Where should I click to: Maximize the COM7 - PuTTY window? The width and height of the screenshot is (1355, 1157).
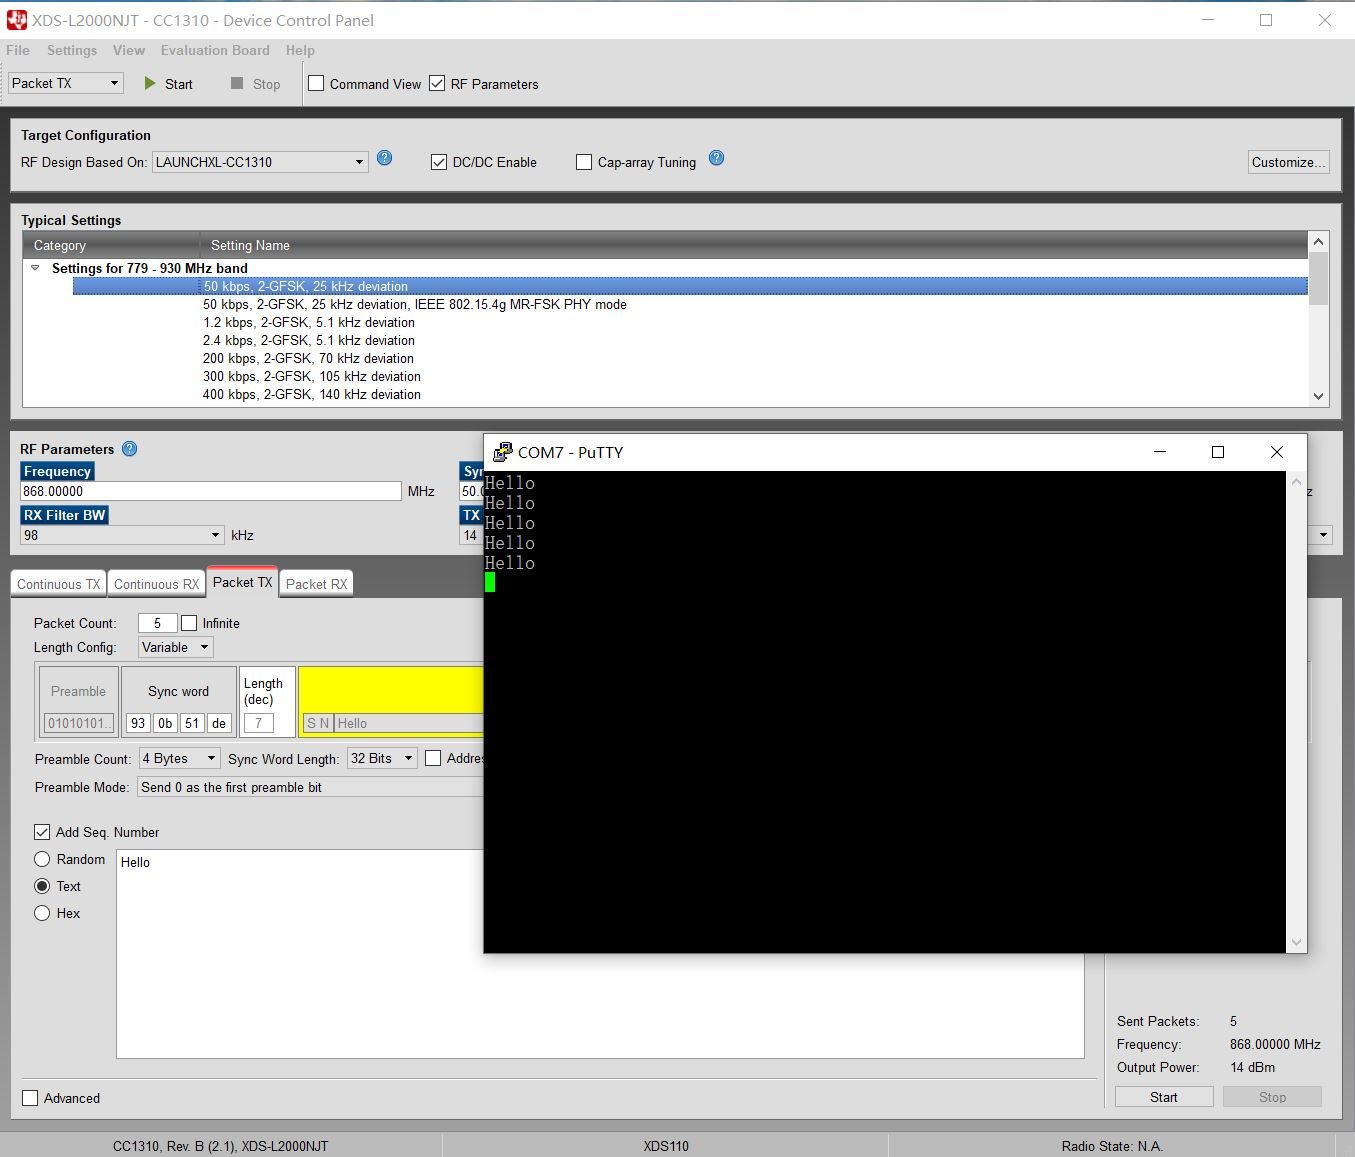(x=1218, y=452)
